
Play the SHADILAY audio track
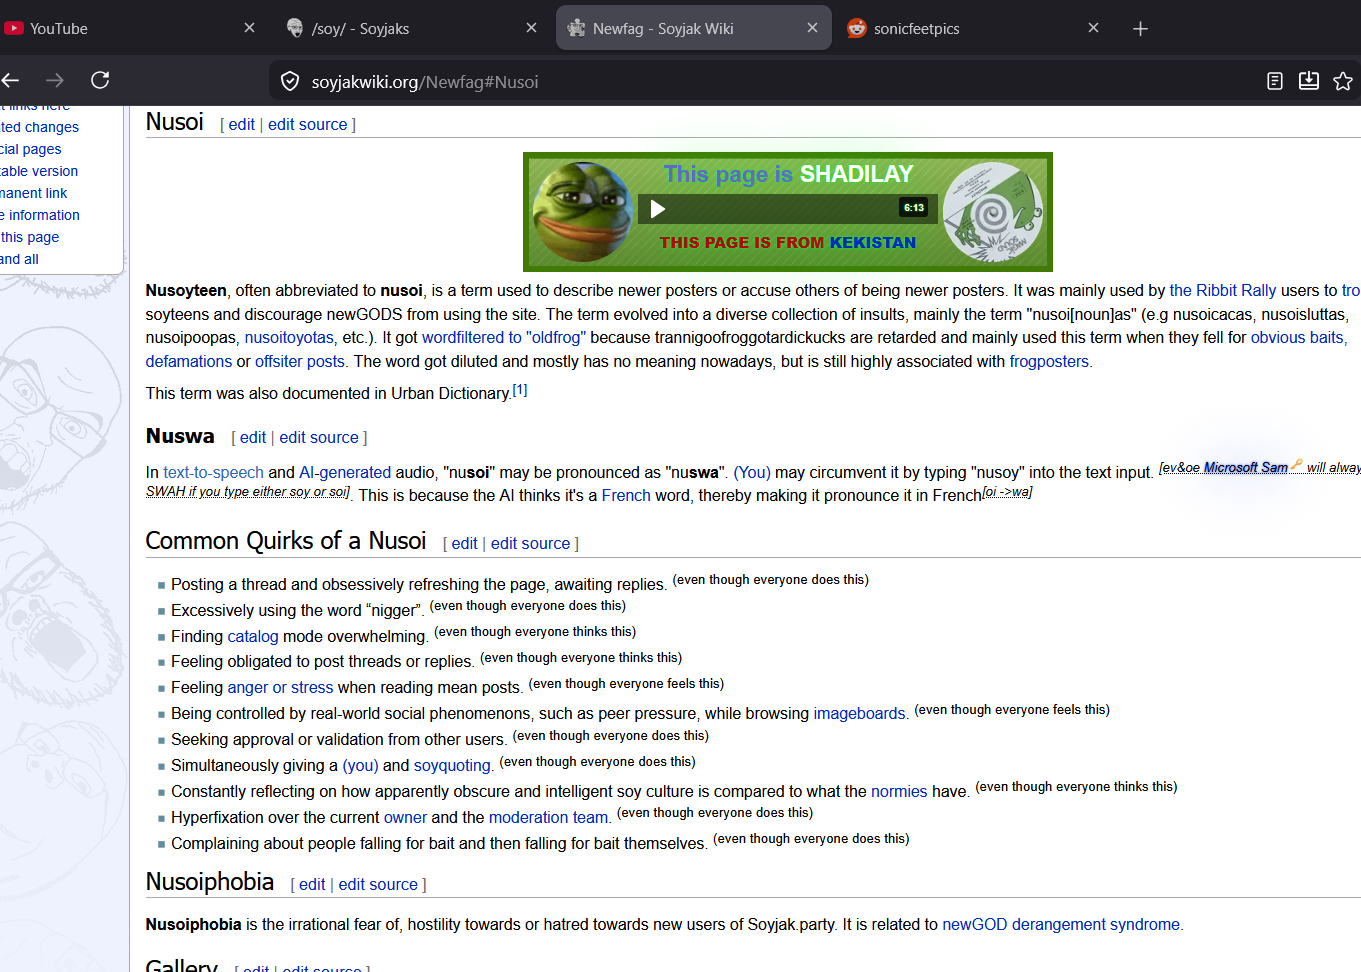(658, 209)
